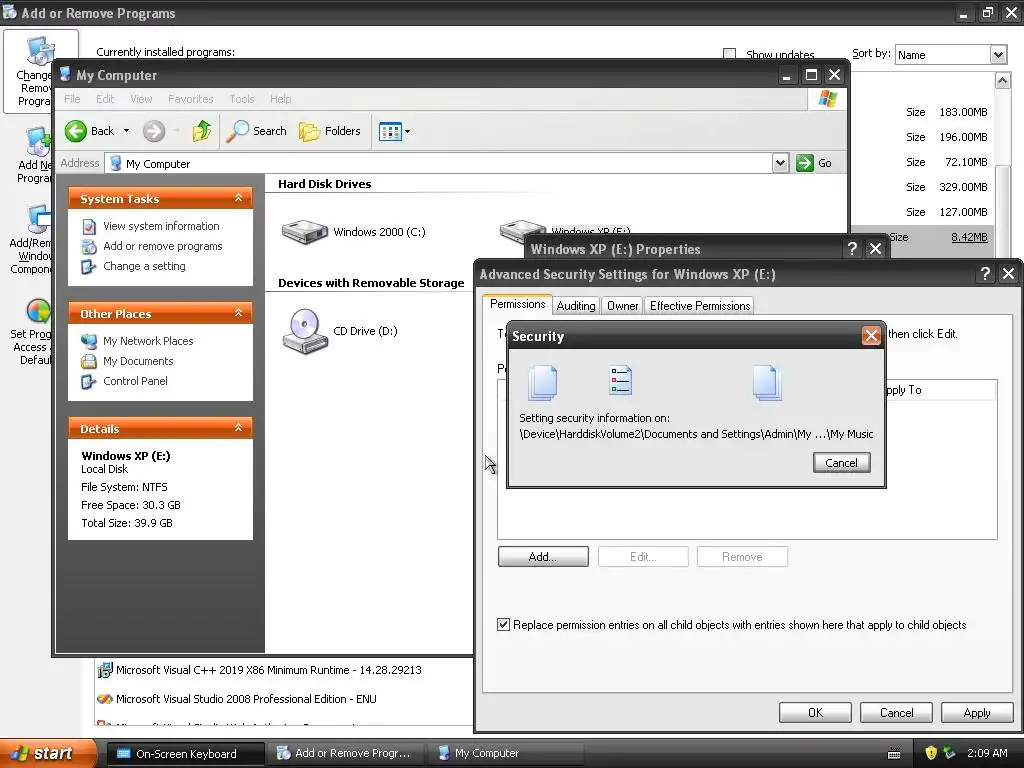Collapse the Details panel
Screen dimensions: 1024x768
pos(238,428)
